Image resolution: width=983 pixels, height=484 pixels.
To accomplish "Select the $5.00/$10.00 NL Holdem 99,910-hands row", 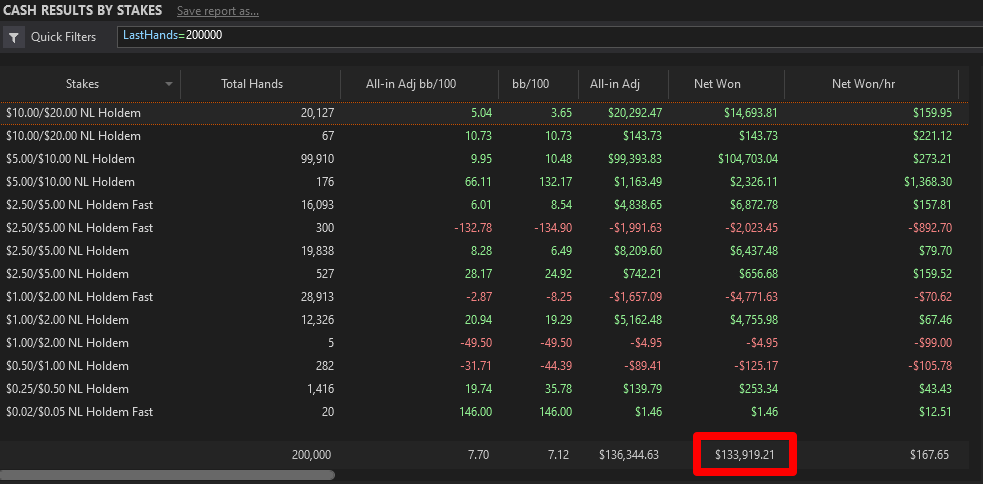I will tap(484, 159).
